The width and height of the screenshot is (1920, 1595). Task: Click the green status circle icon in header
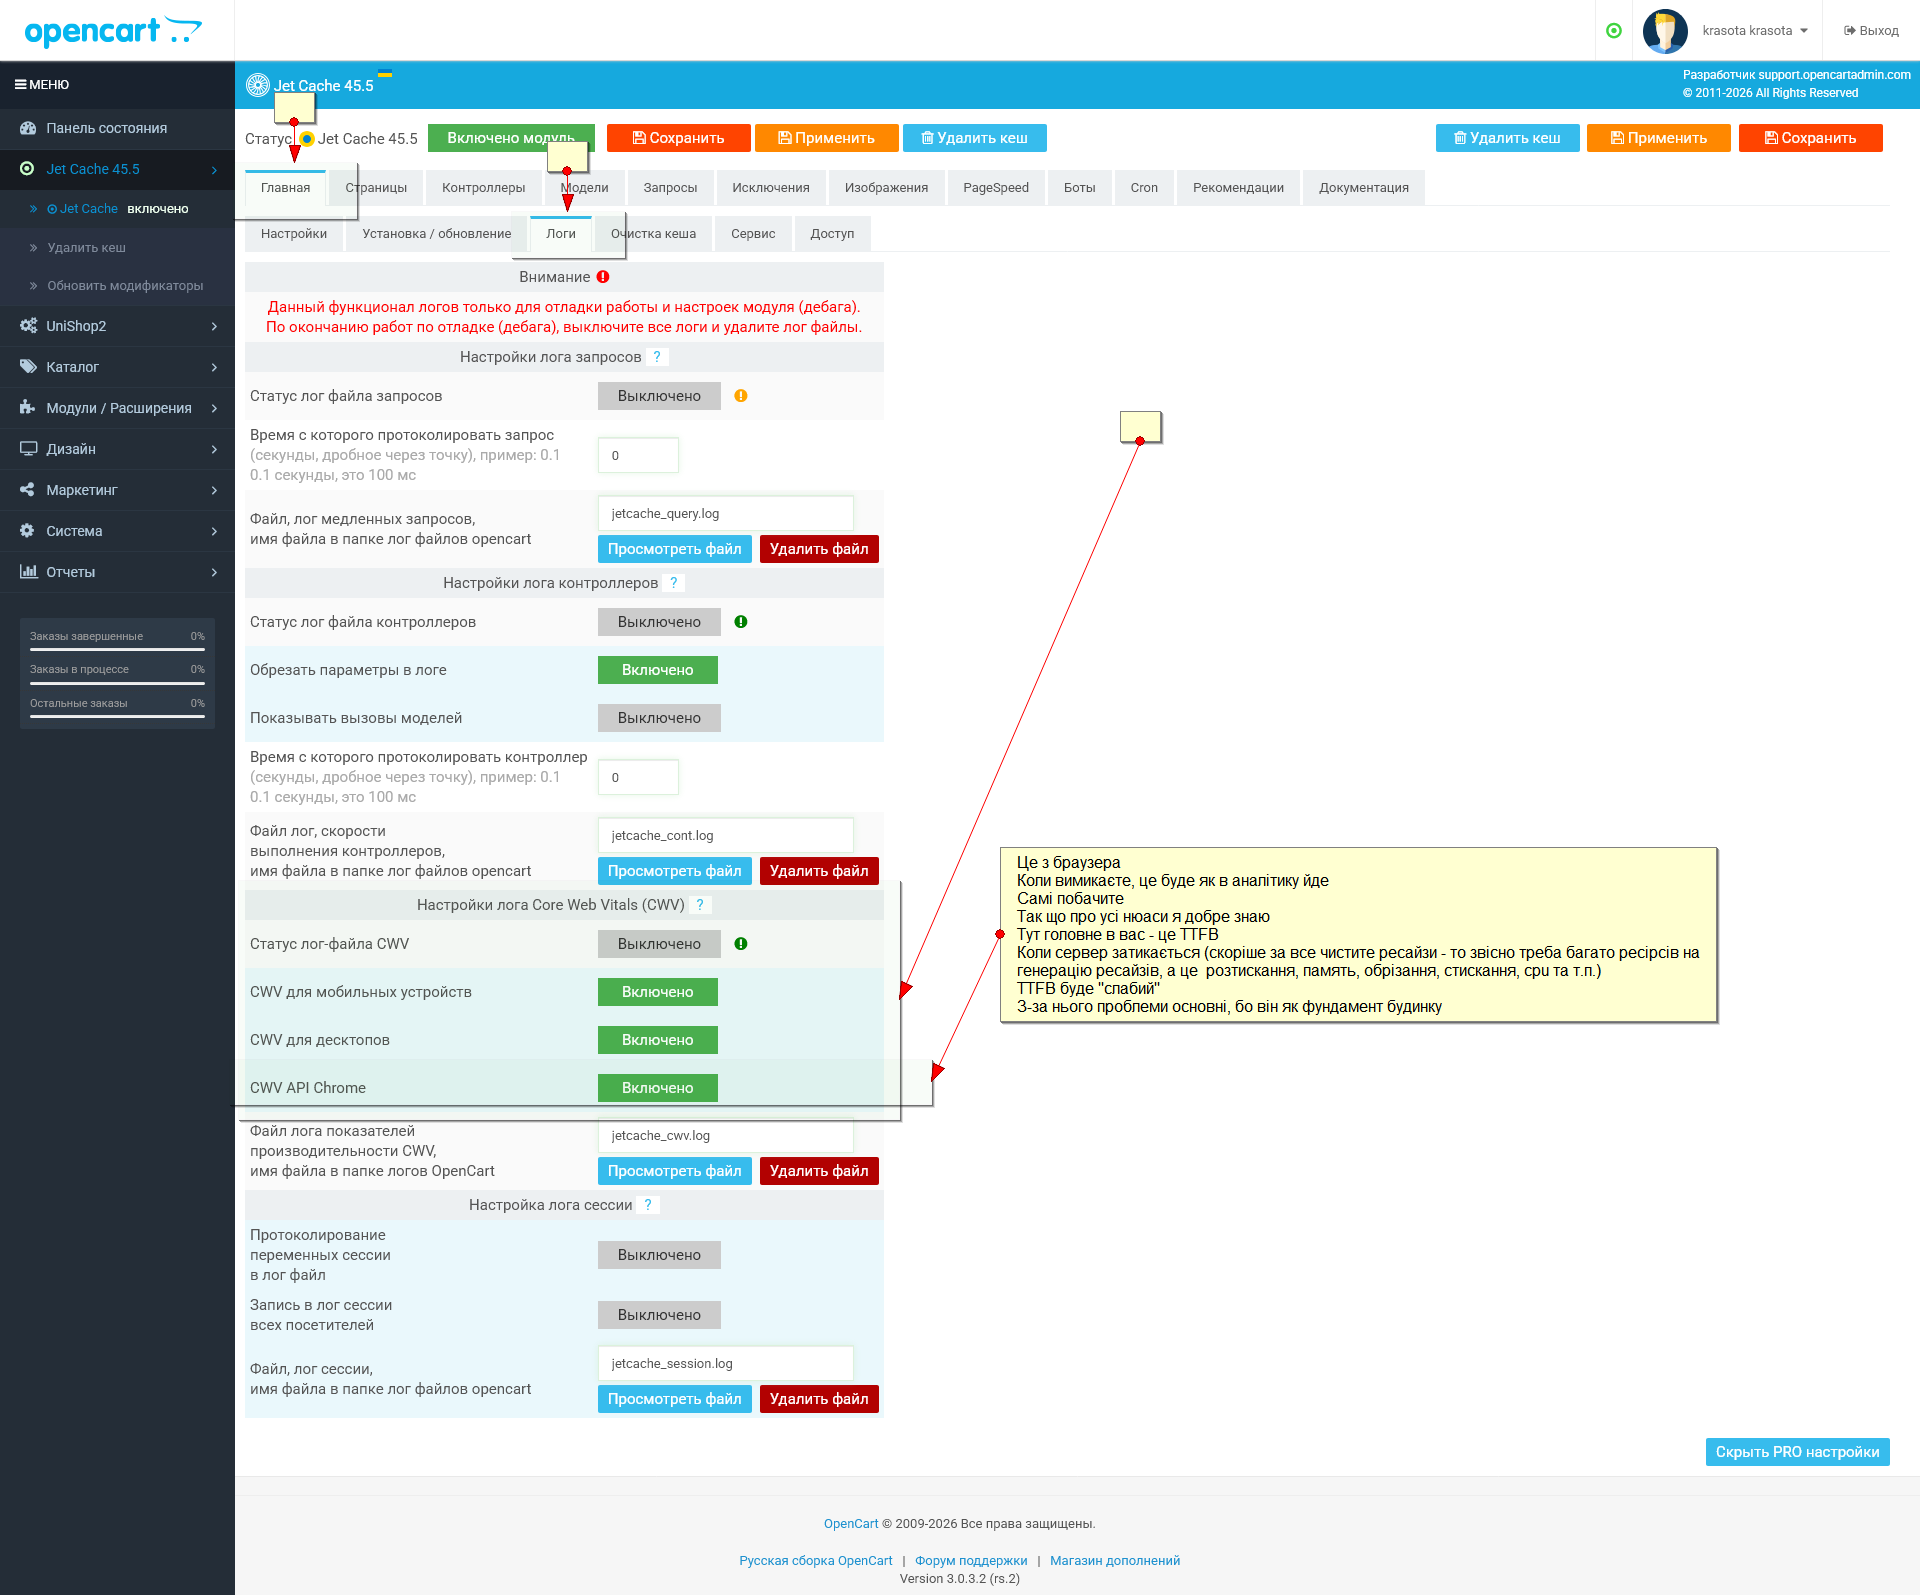pyautogui.click(x=1613, y=31)
